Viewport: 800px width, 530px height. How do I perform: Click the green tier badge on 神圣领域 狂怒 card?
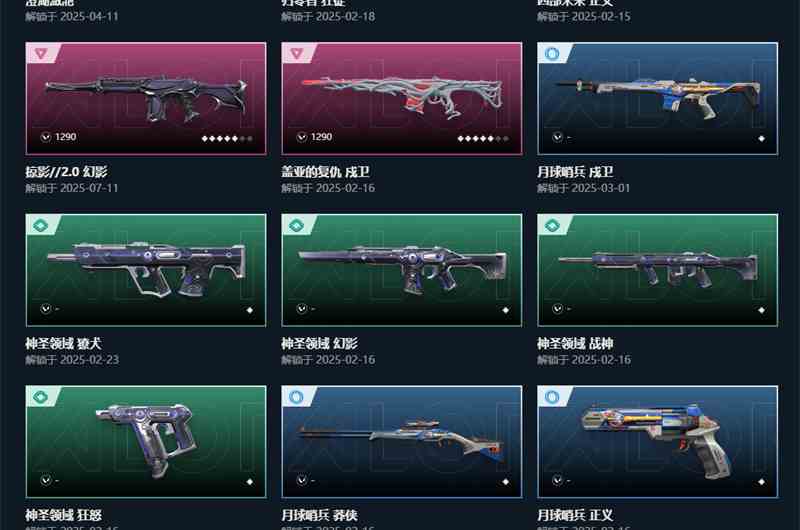(x=41, y=397)
